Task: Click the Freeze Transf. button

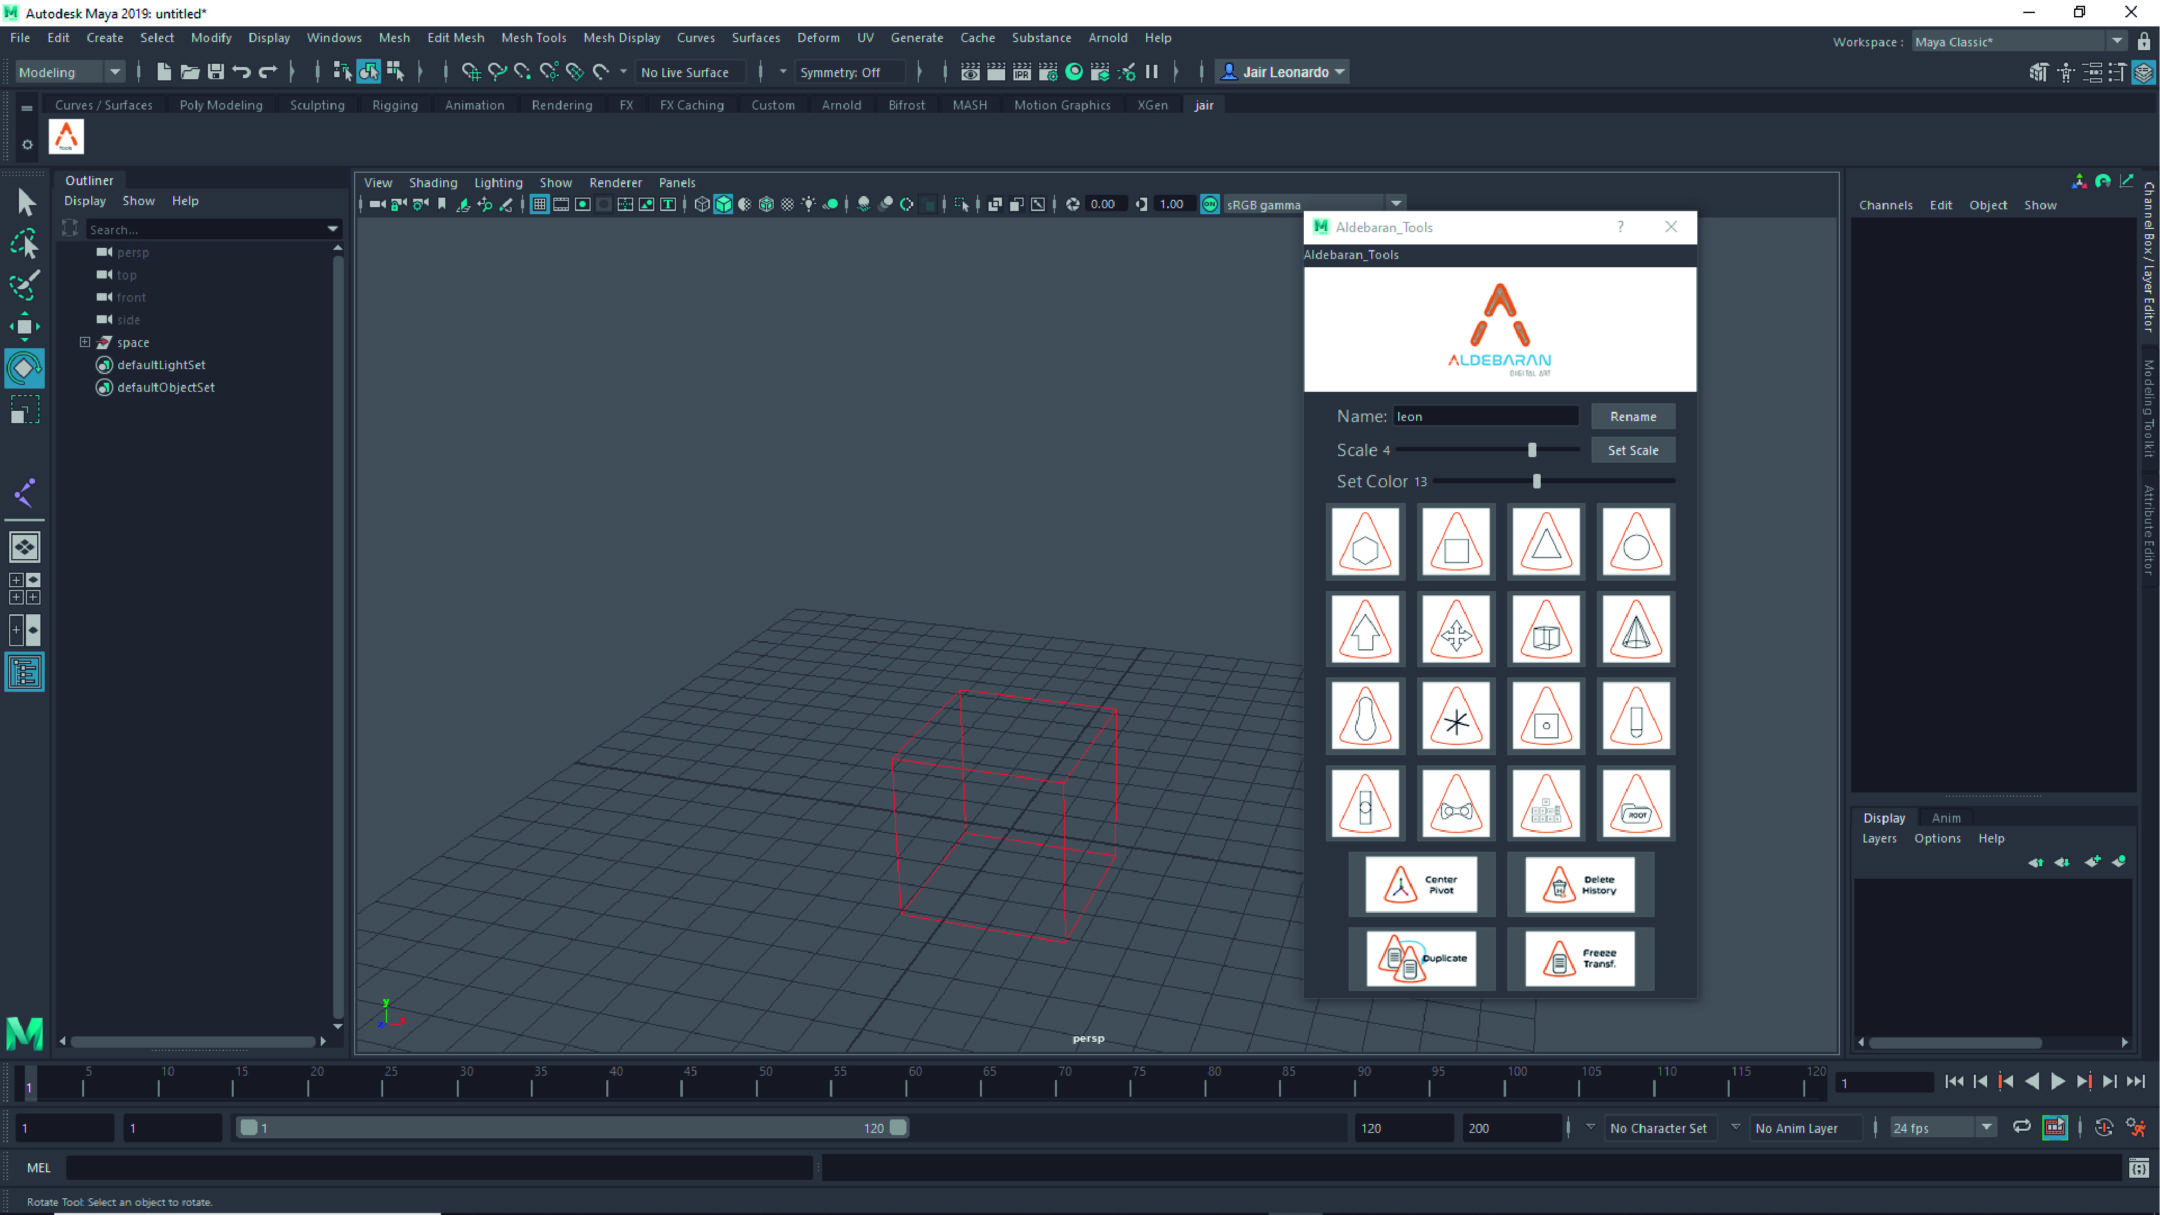Action: coord(1580,959)
